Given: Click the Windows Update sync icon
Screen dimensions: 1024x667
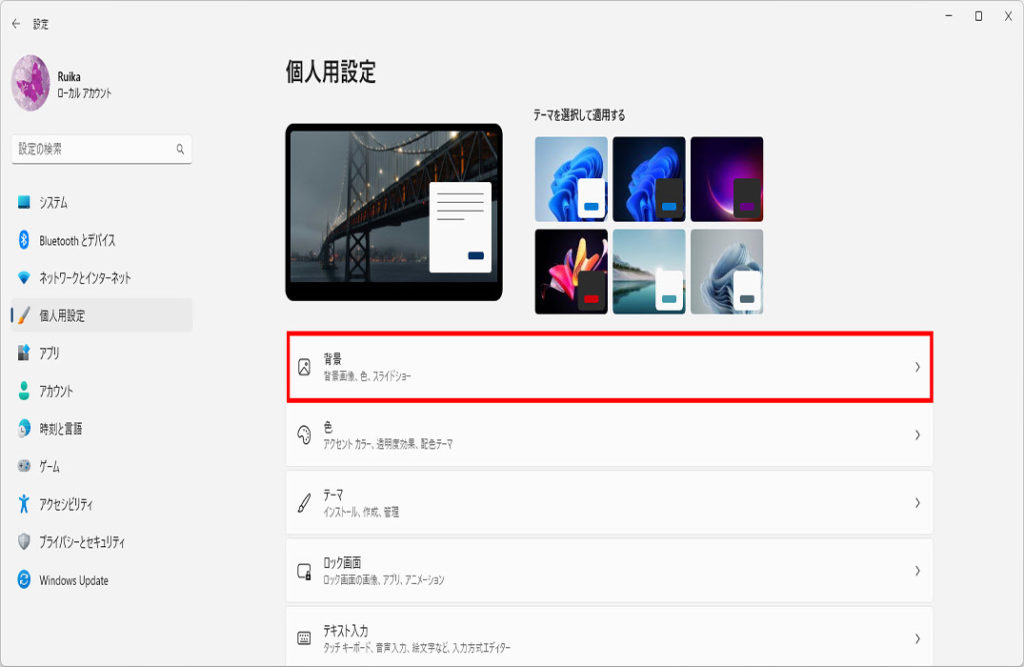Looking at the screenshot, I should click(24, 579).
